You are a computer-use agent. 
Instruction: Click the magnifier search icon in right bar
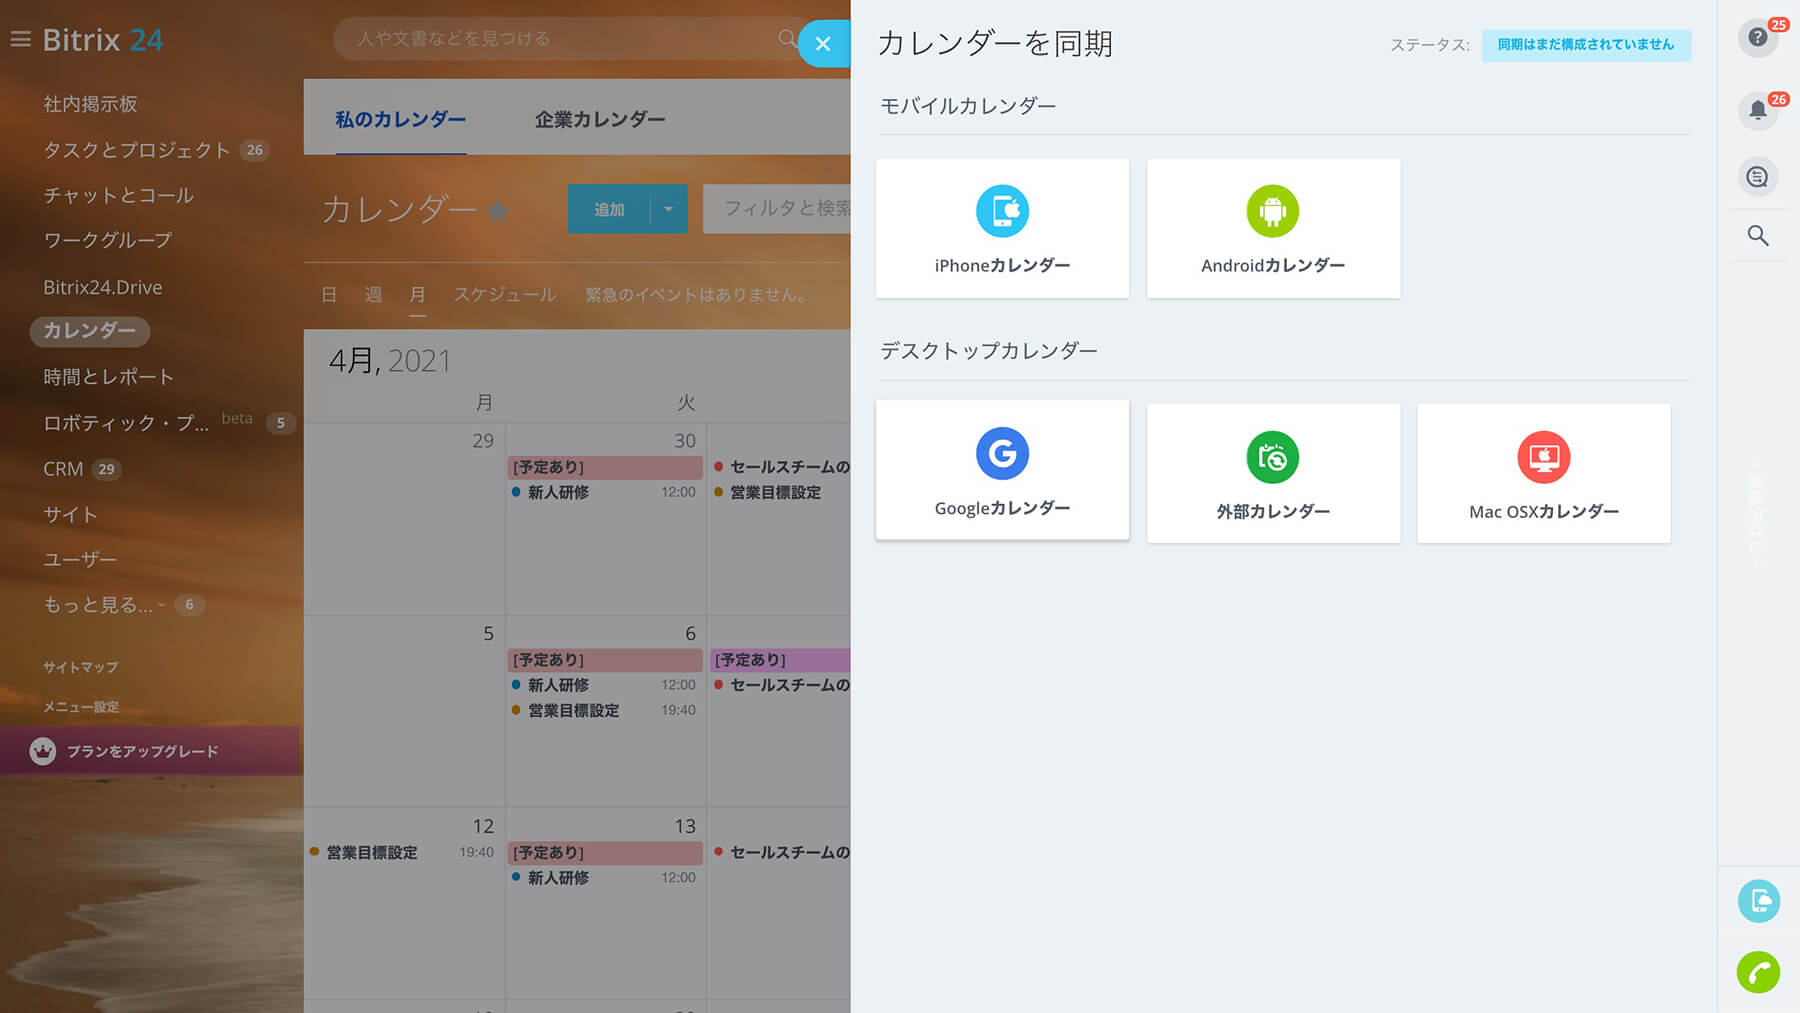1757,236
